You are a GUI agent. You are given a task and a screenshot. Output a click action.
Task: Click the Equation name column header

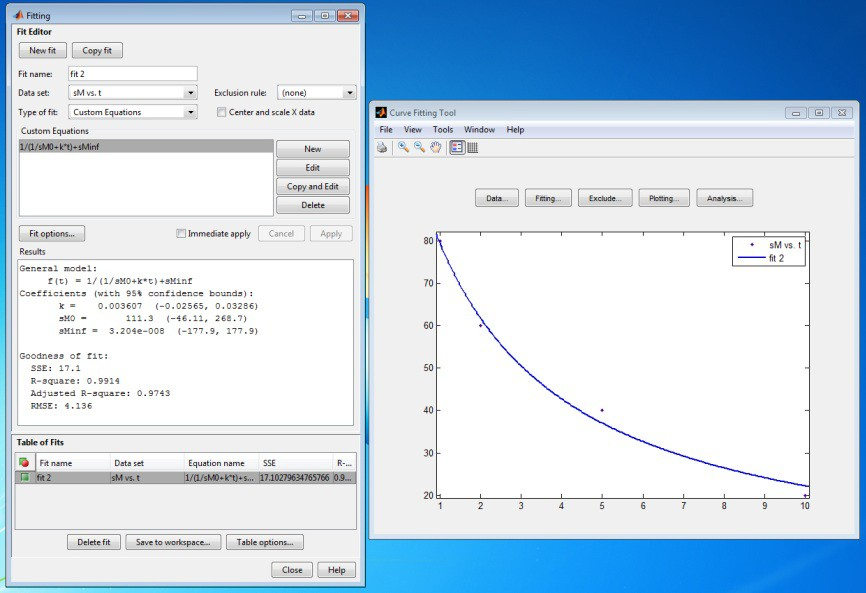[x=221, y=463]
